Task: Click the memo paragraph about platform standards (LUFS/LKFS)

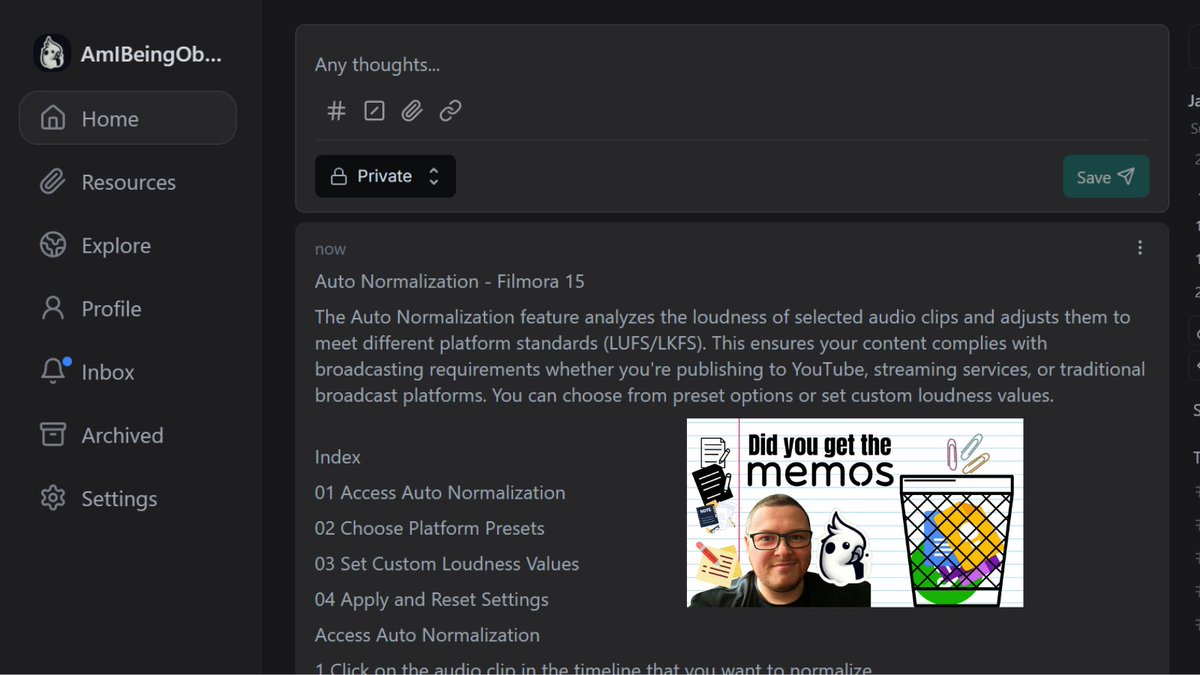Action: point(730,356)
